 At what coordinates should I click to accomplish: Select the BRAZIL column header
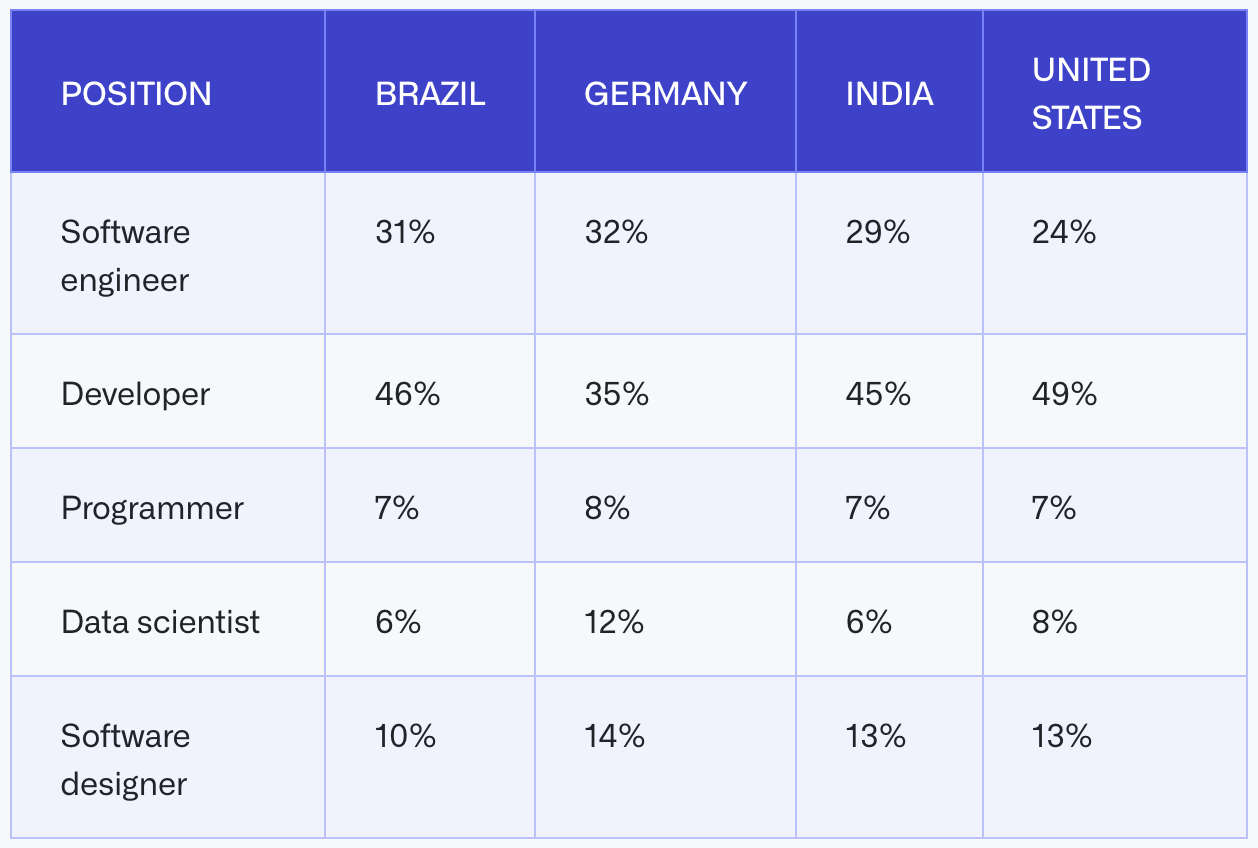tap(430, 94)
